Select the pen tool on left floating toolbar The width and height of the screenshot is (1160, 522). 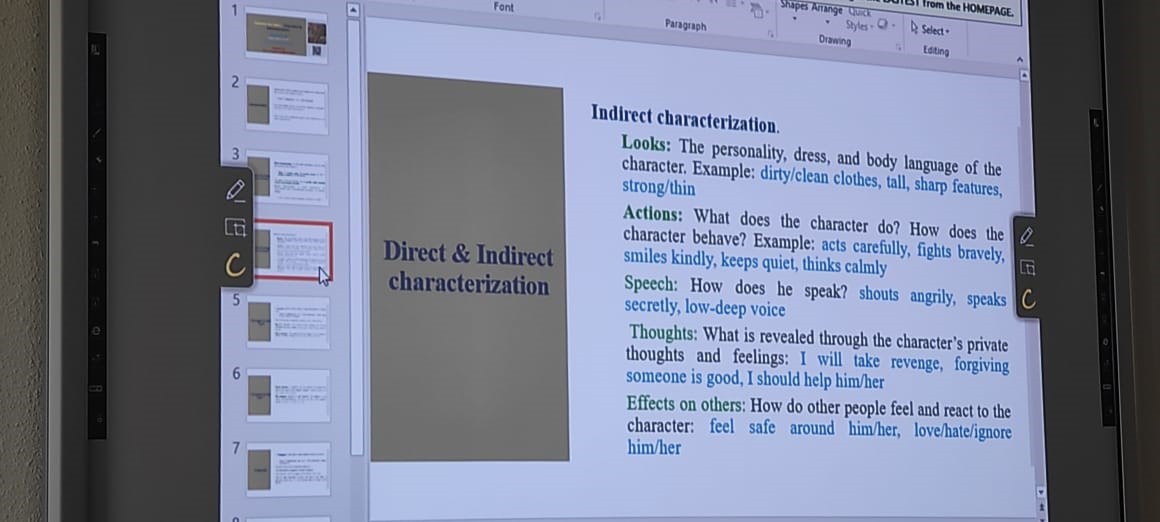pos(235,189)
